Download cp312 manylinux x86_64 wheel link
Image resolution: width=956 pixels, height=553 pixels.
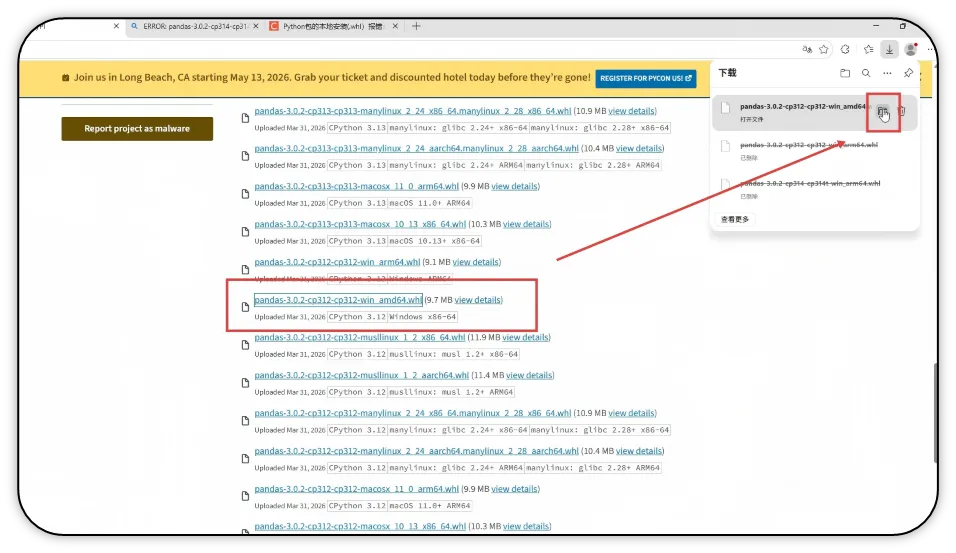[413, 413]
